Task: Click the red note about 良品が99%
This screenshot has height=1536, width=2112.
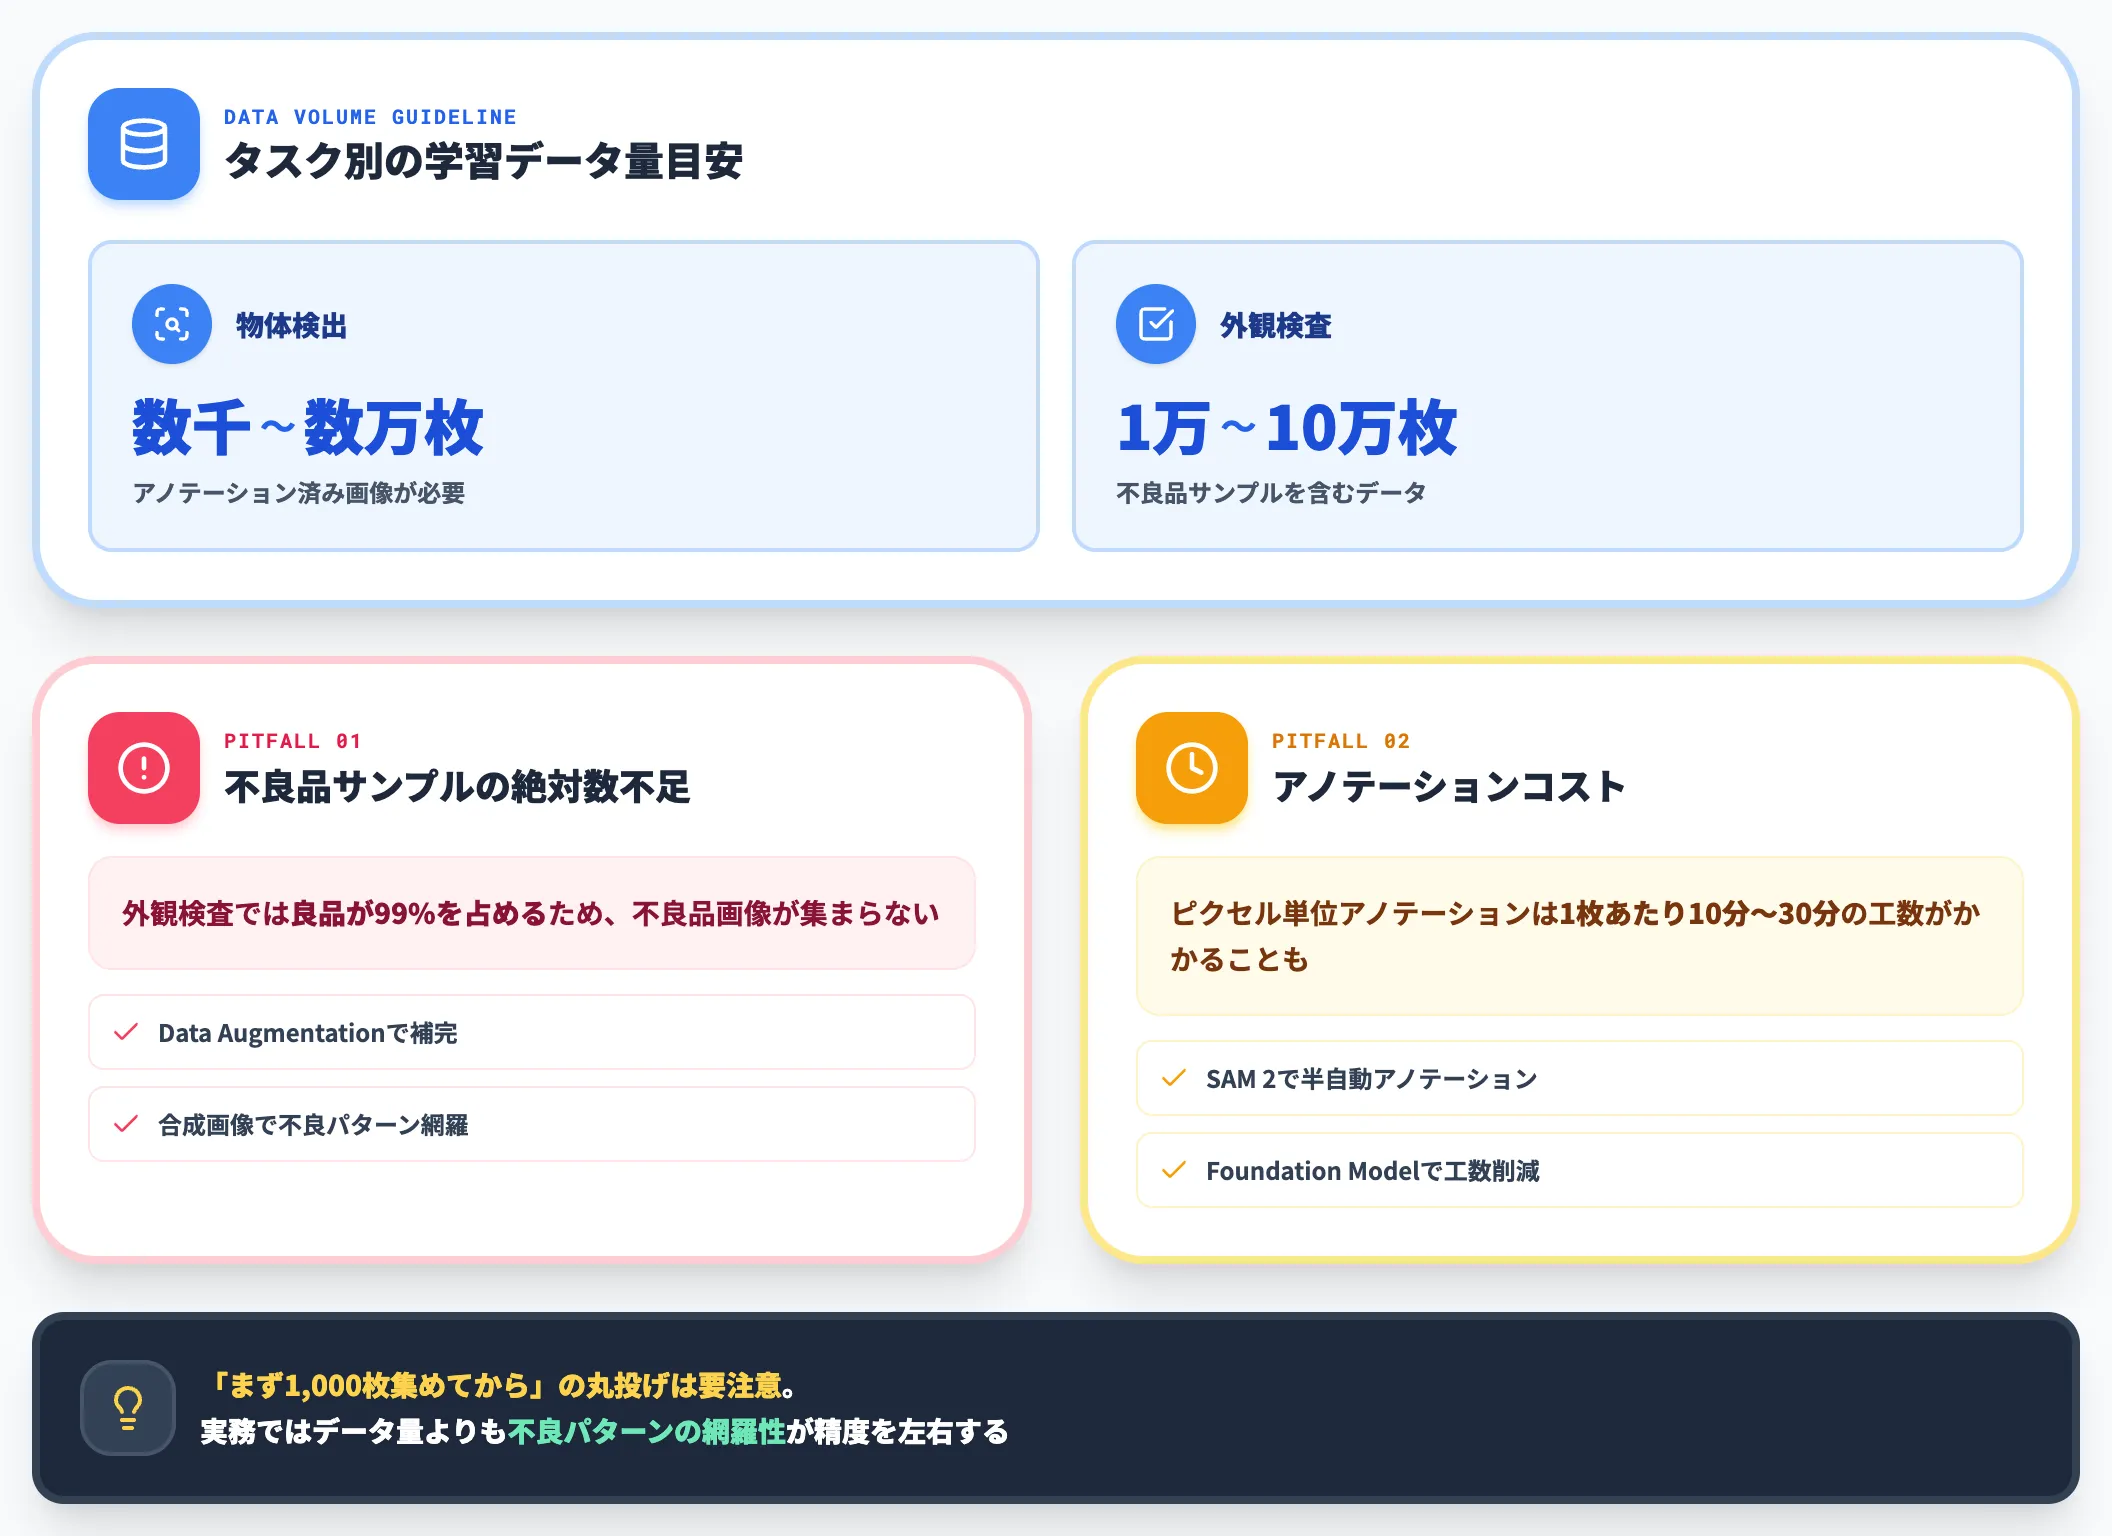Action: (532, 913)
